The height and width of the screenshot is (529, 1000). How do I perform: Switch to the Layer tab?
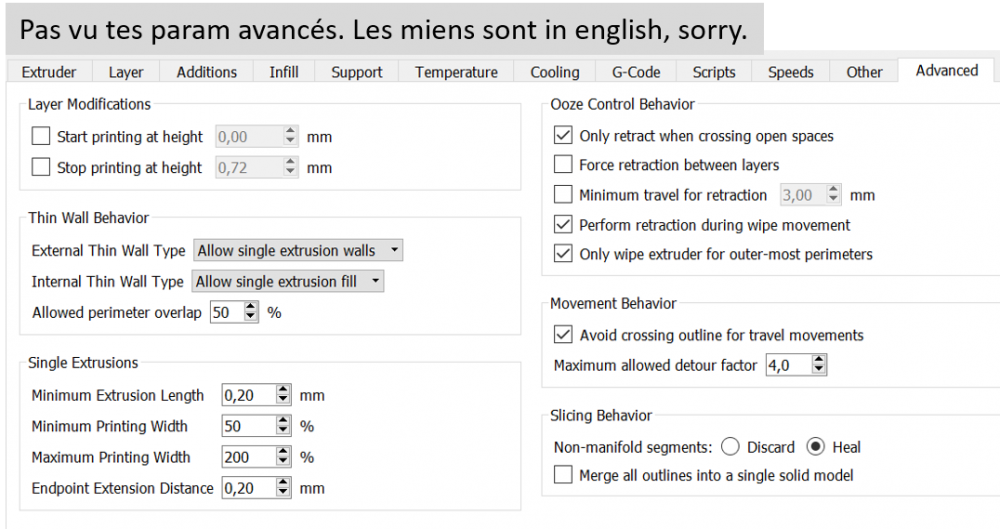[x=126, y=72]
